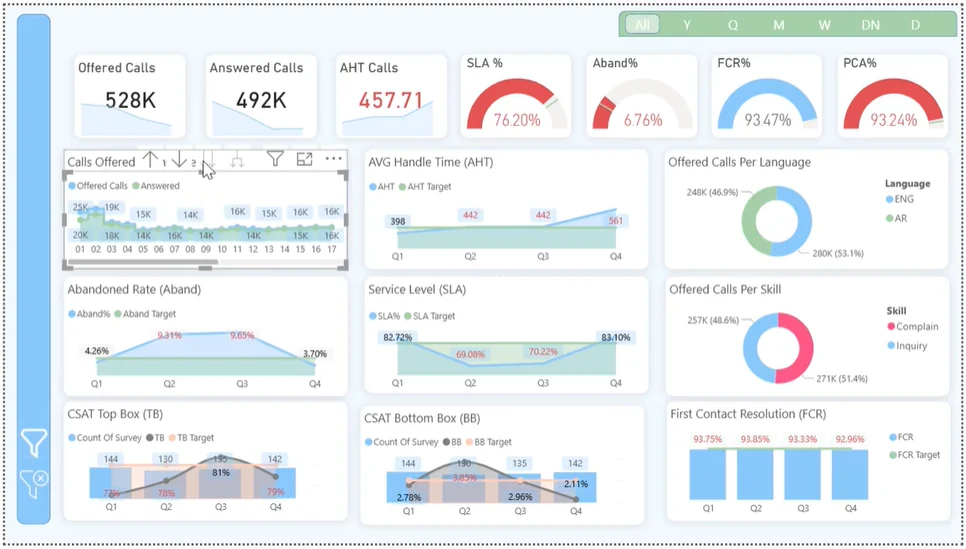Image resolution: width=966 pixels, height=549 pixels.
Task: Click the 9.65% label in Abandoned Rate chart
Action: pyautogui.click(x=242, y=335)
